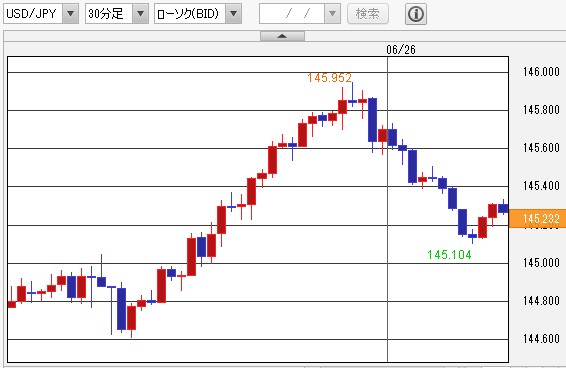The image size is (566, 368).
Task: Open the info icon button
Action: [x=416, y=14]
